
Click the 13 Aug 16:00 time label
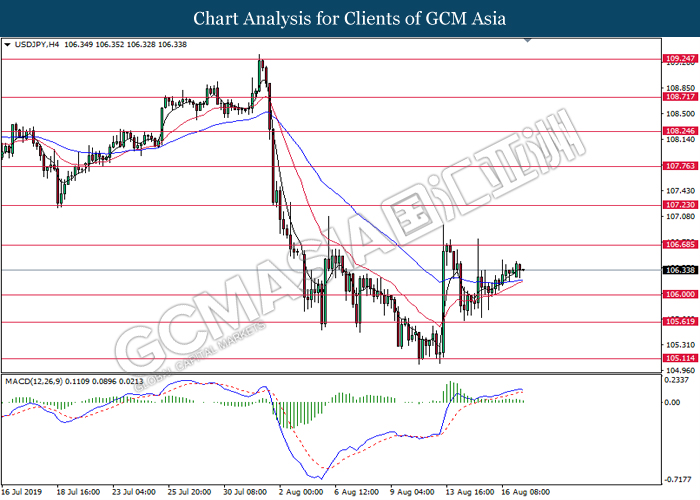[x=470, y=492]
